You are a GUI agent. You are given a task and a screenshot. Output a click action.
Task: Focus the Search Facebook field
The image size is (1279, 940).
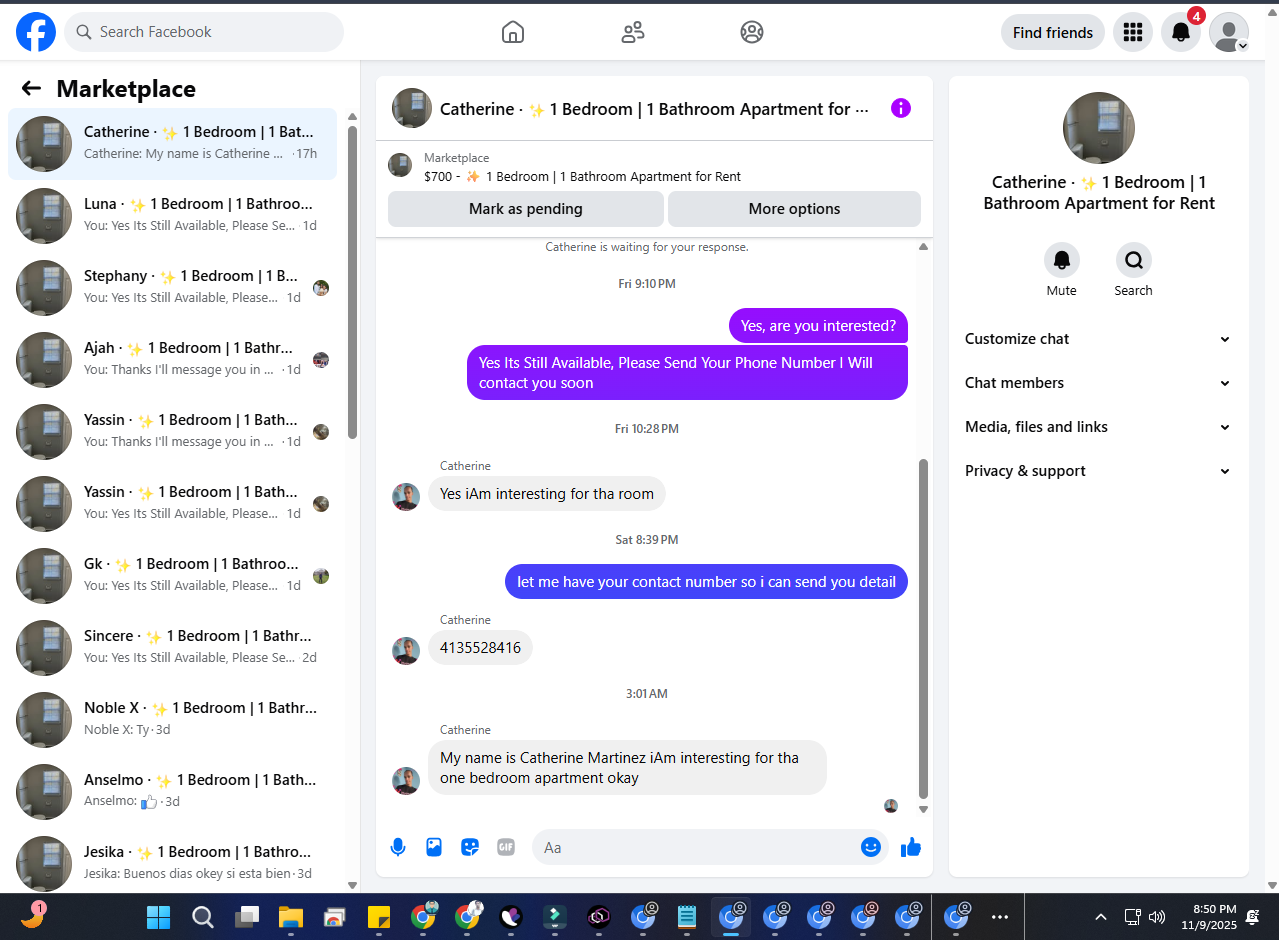click(204, 32)
